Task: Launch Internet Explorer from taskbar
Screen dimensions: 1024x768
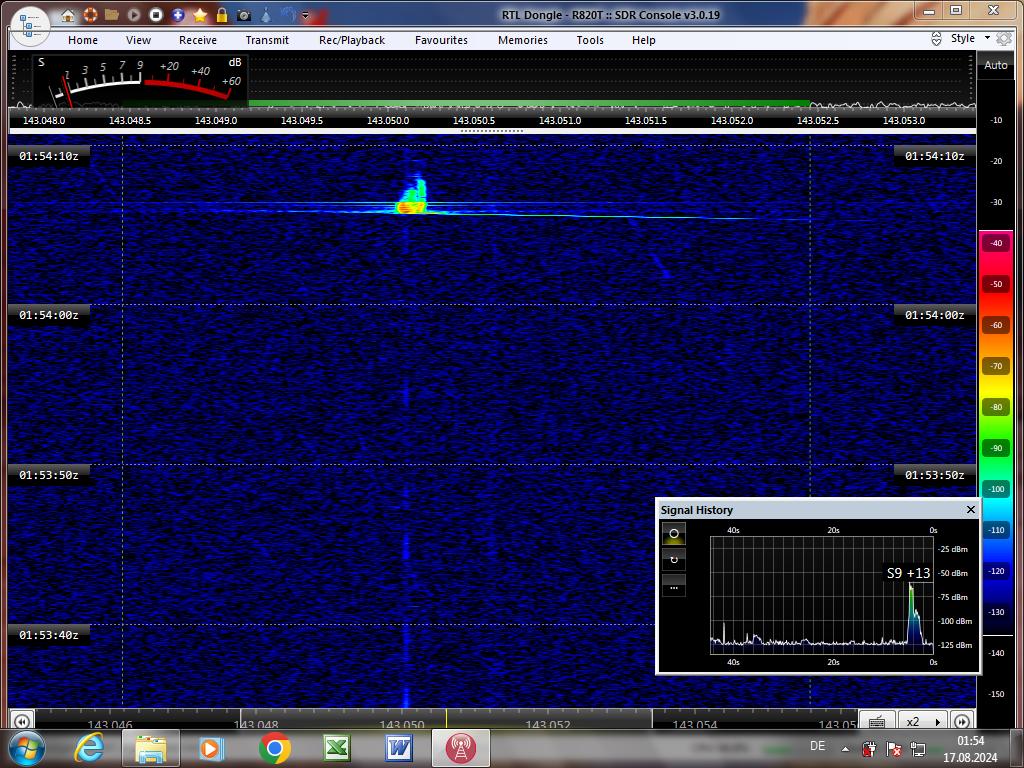Action: click(90, 748)
